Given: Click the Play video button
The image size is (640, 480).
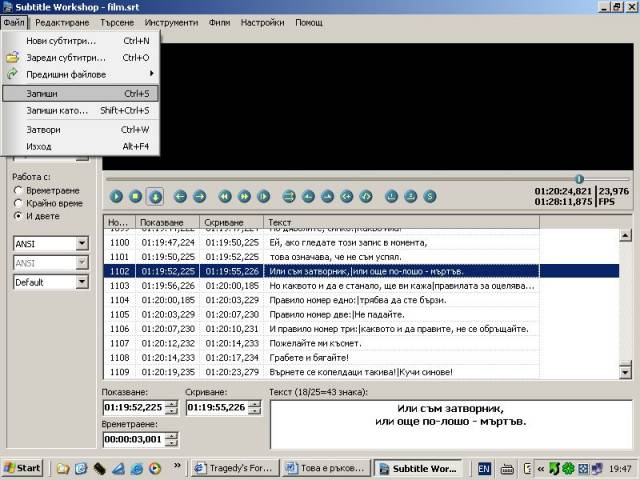Looking at the screenshot, I should coord(116,197).
